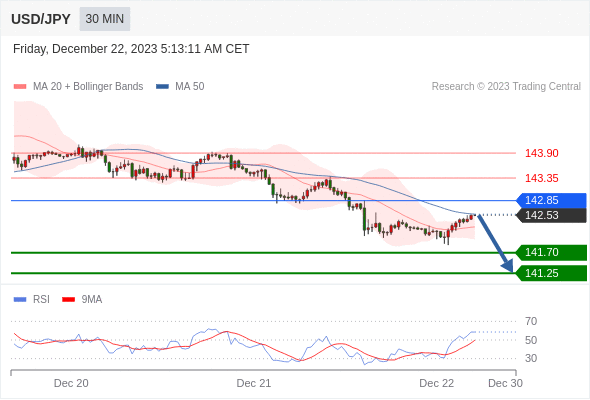Click the USD/JPY pair title
590x400 pixels.
point(41,19)
